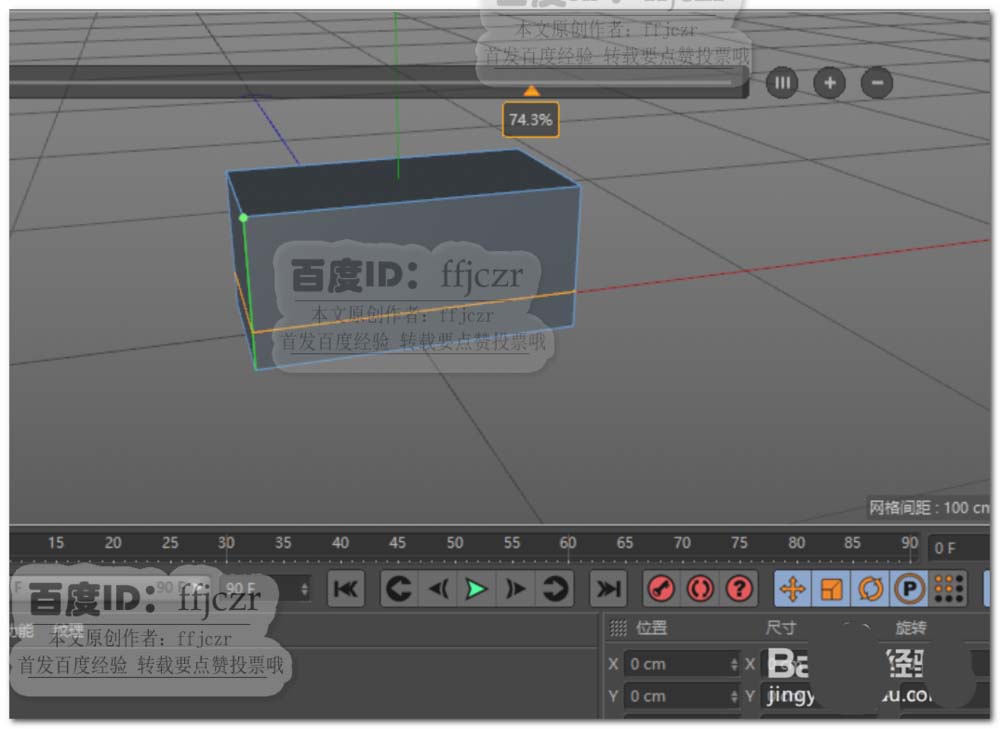Click the green handle dot on the cube corner
Viewport: 1000px width, 729px height.
tap(243, 218)
